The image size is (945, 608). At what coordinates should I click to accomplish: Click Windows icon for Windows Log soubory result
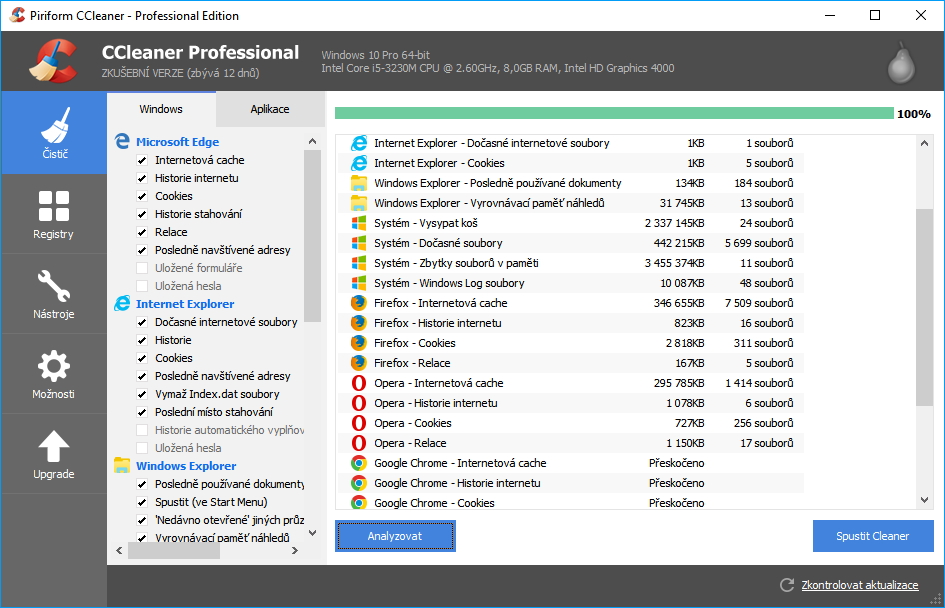pyautogui.click(x=359, y=283)
